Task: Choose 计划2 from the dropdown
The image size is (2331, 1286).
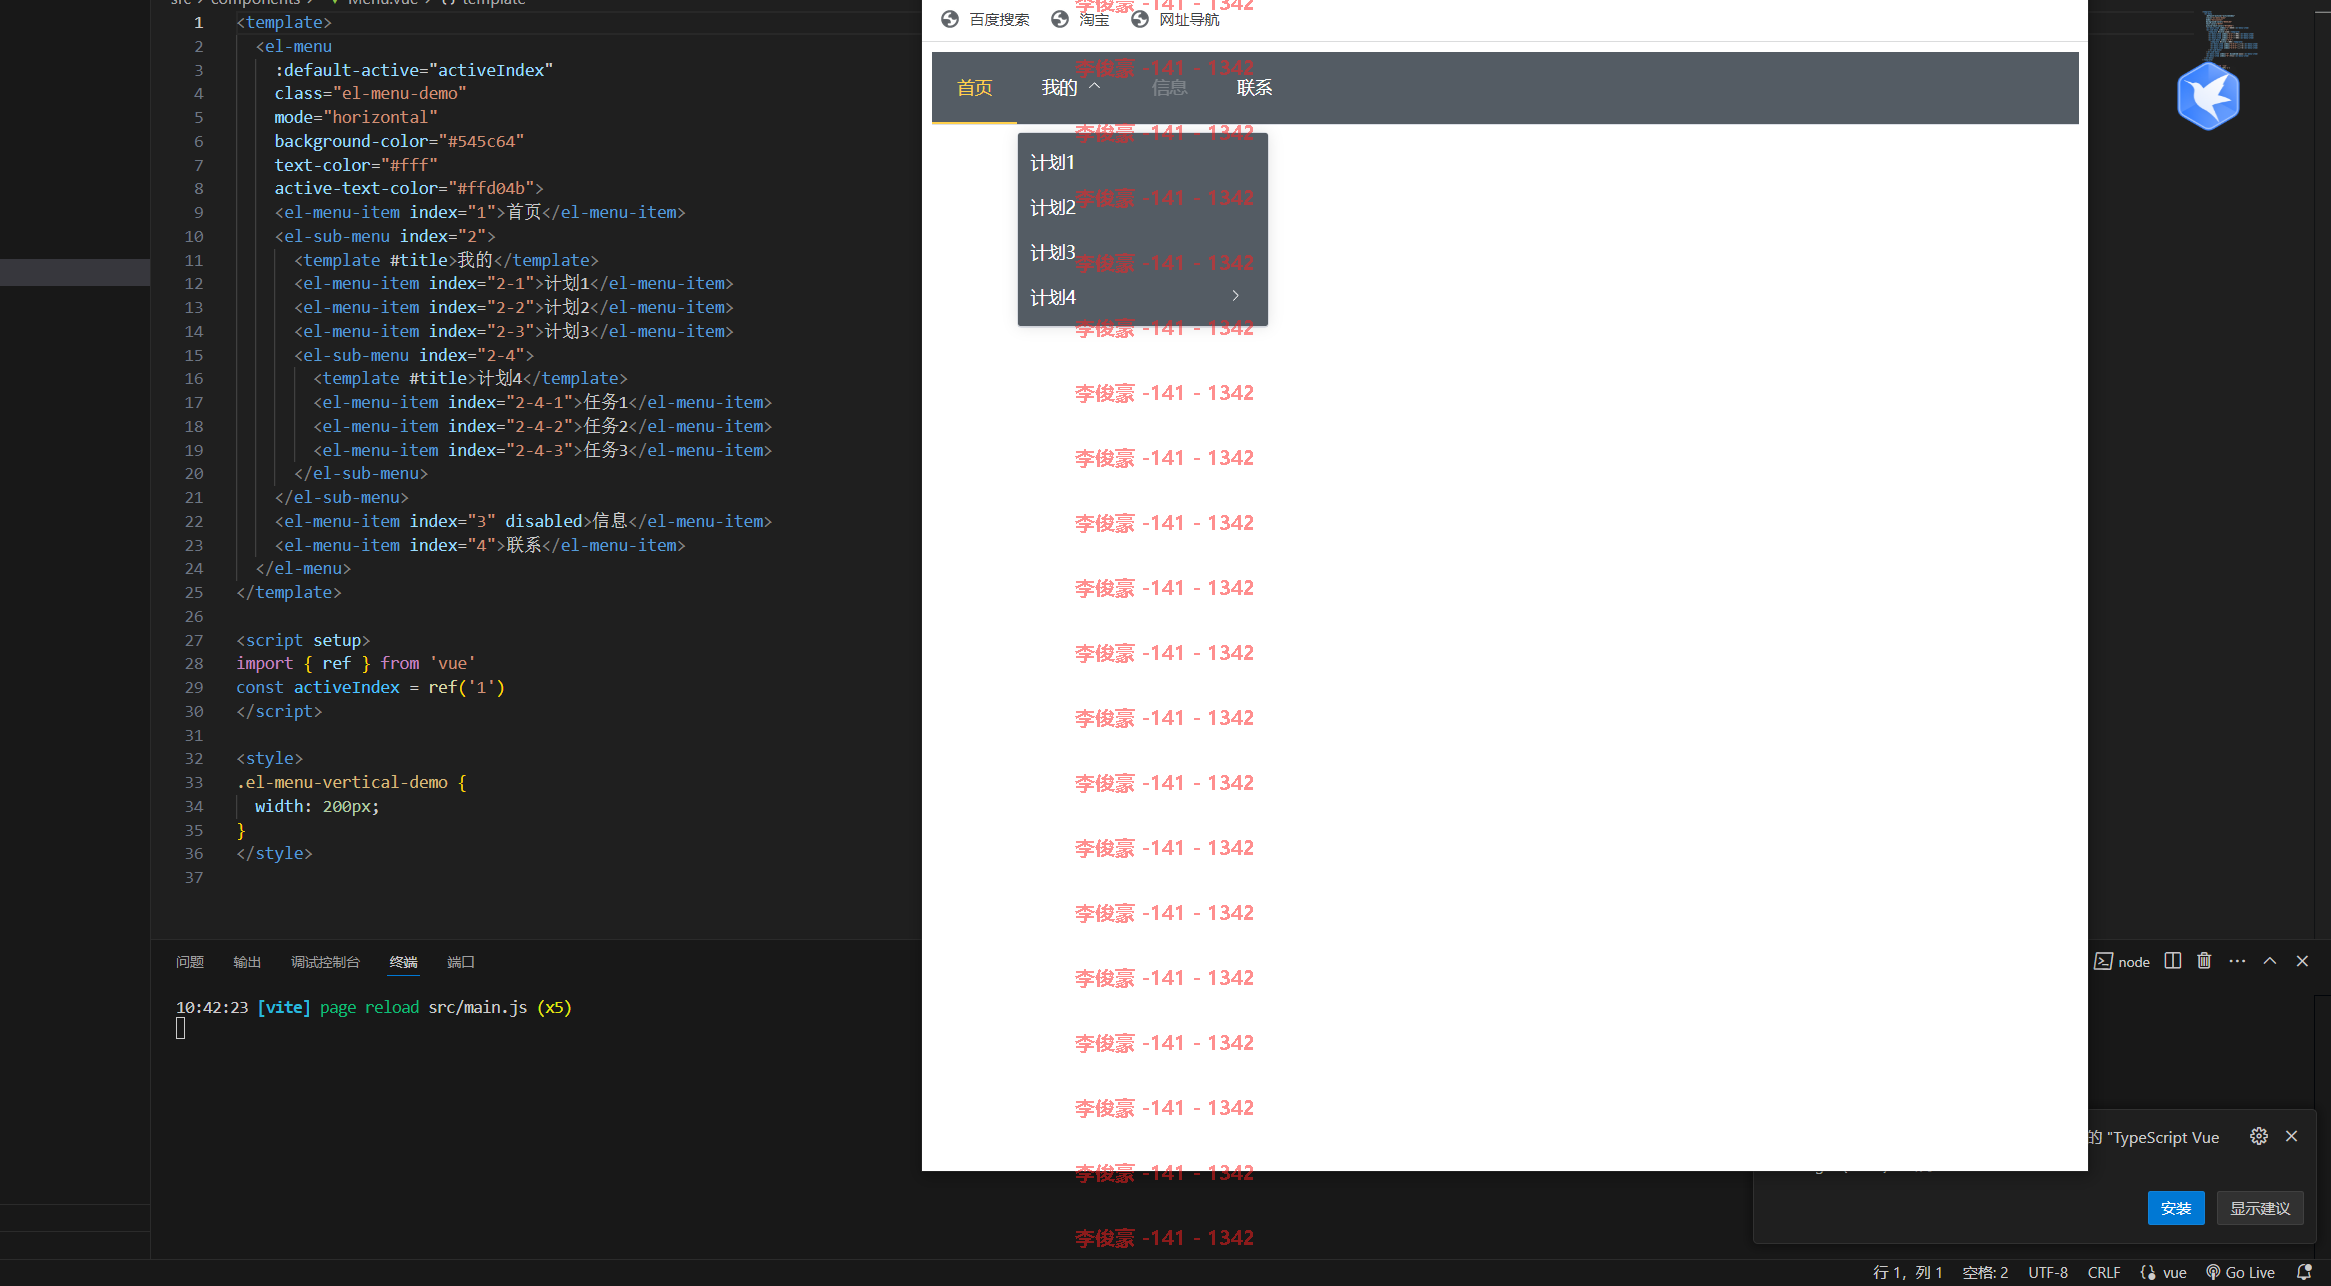Action: [x=1143, y=208]
